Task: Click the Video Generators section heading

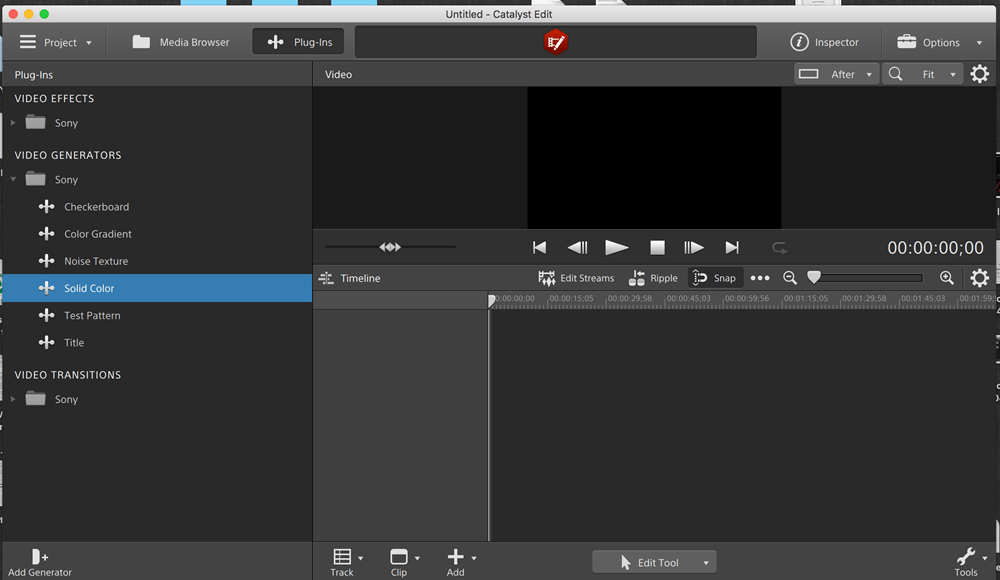Action: 68,155
